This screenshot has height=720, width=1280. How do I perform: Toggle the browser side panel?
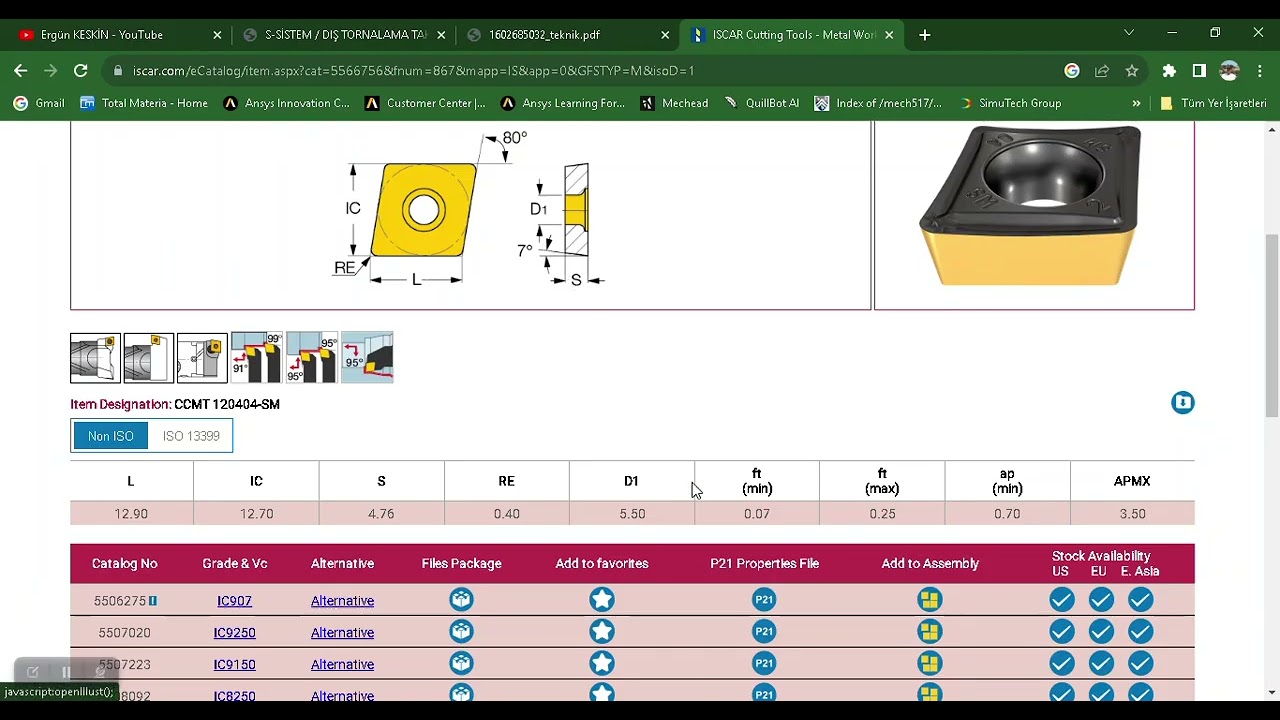coord(1199,71)
